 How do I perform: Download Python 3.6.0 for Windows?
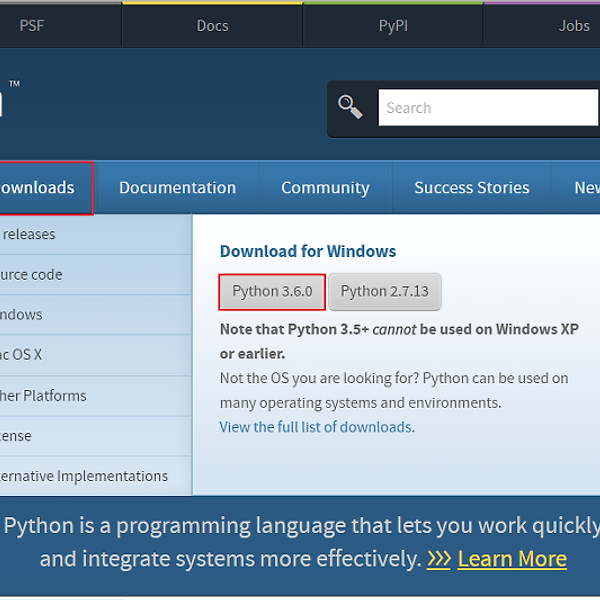pos(272,292)
